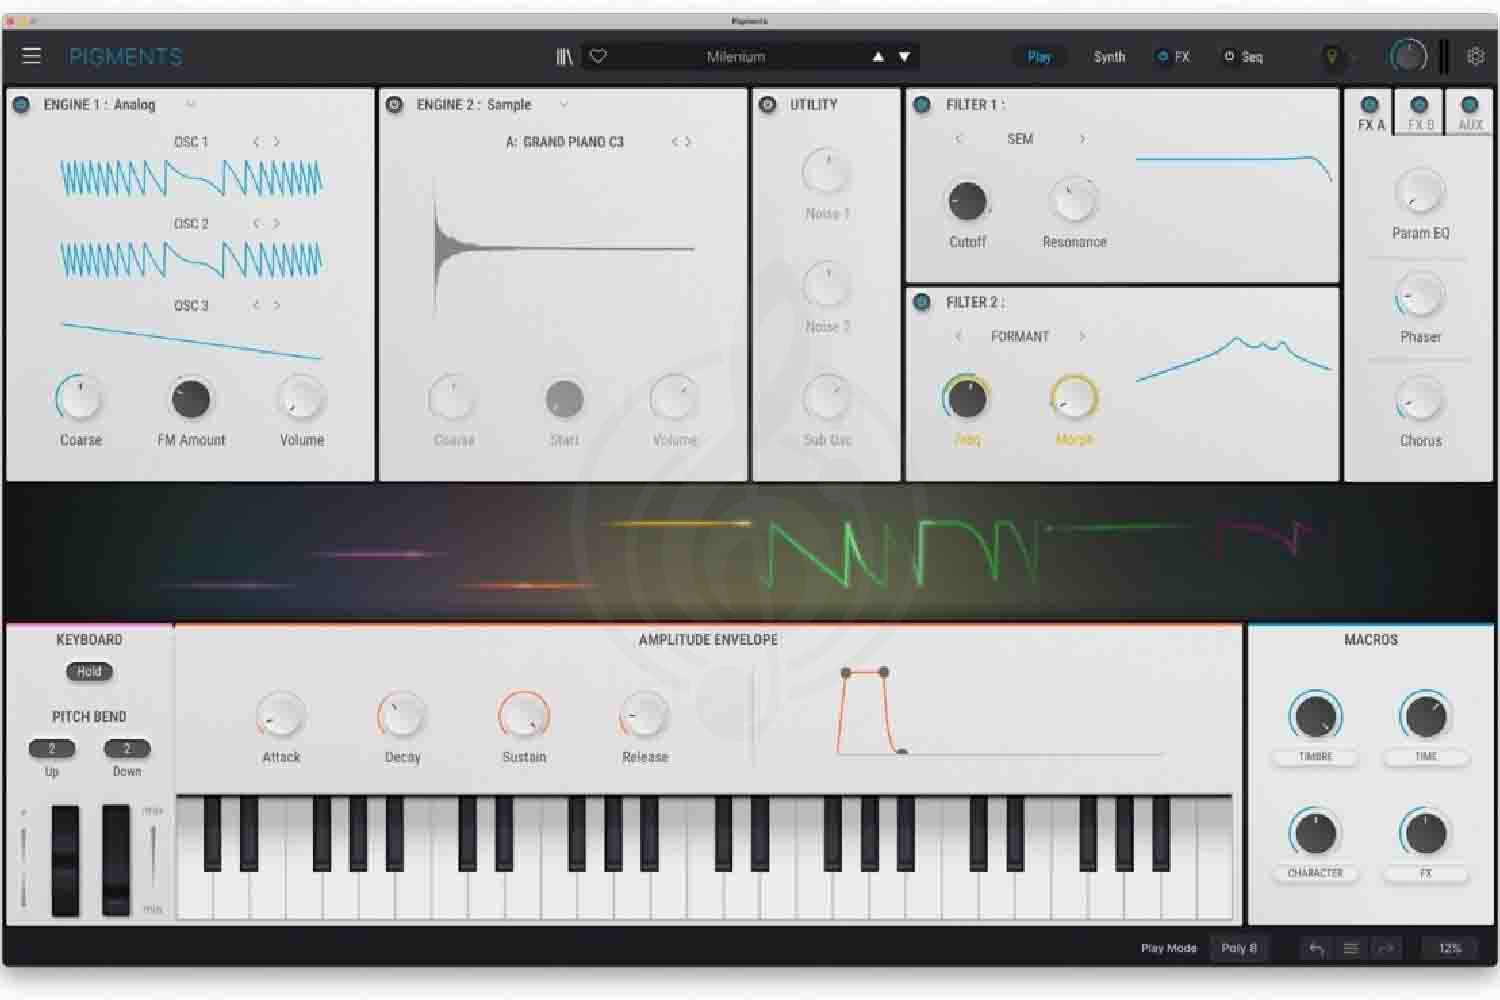
Task: Switch Filter 1 to next type after SEM
Action: 1082,139
